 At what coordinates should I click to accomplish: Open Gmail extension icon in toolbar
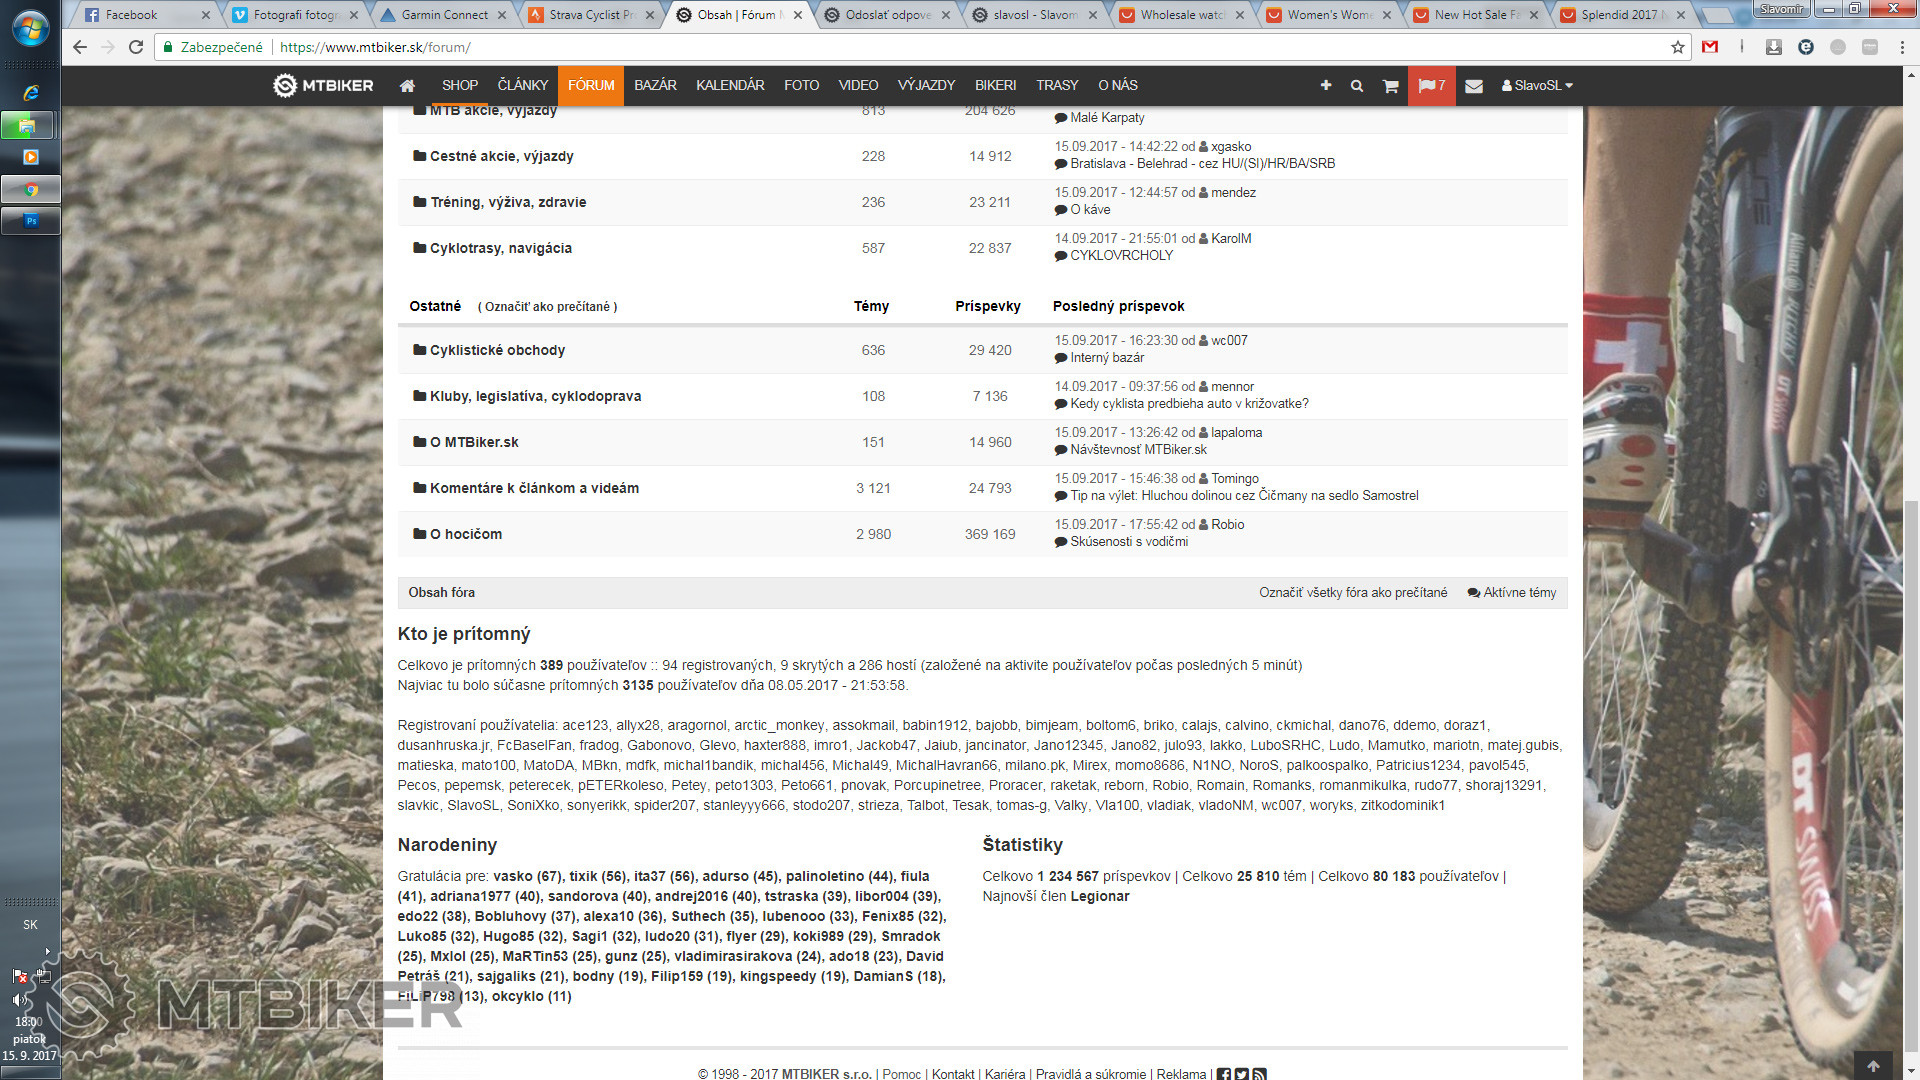[1710, 47]
